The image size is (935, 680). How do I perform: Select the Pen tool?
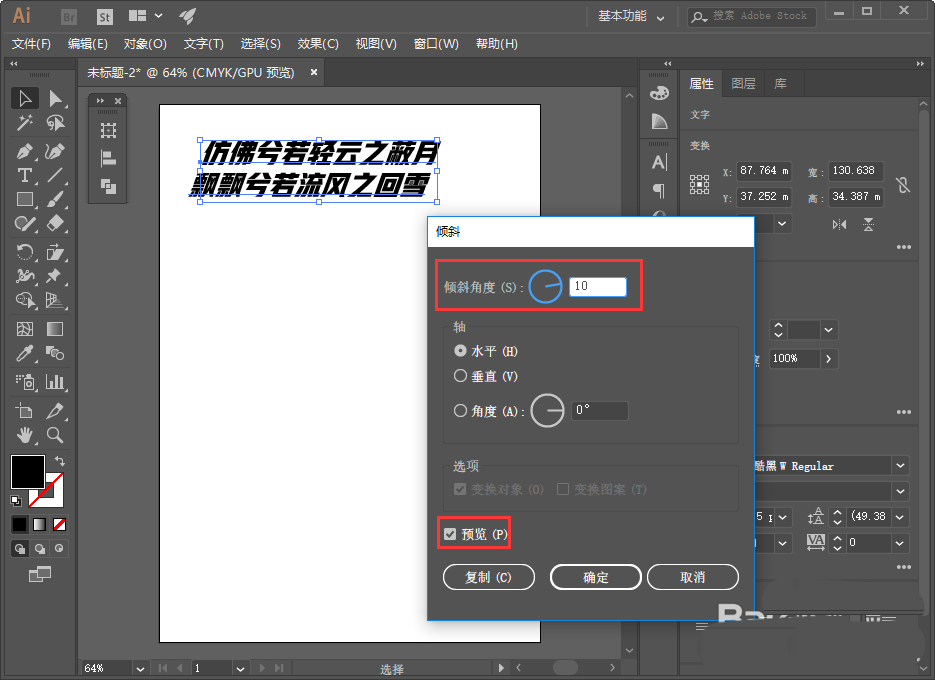click(24, 152)
